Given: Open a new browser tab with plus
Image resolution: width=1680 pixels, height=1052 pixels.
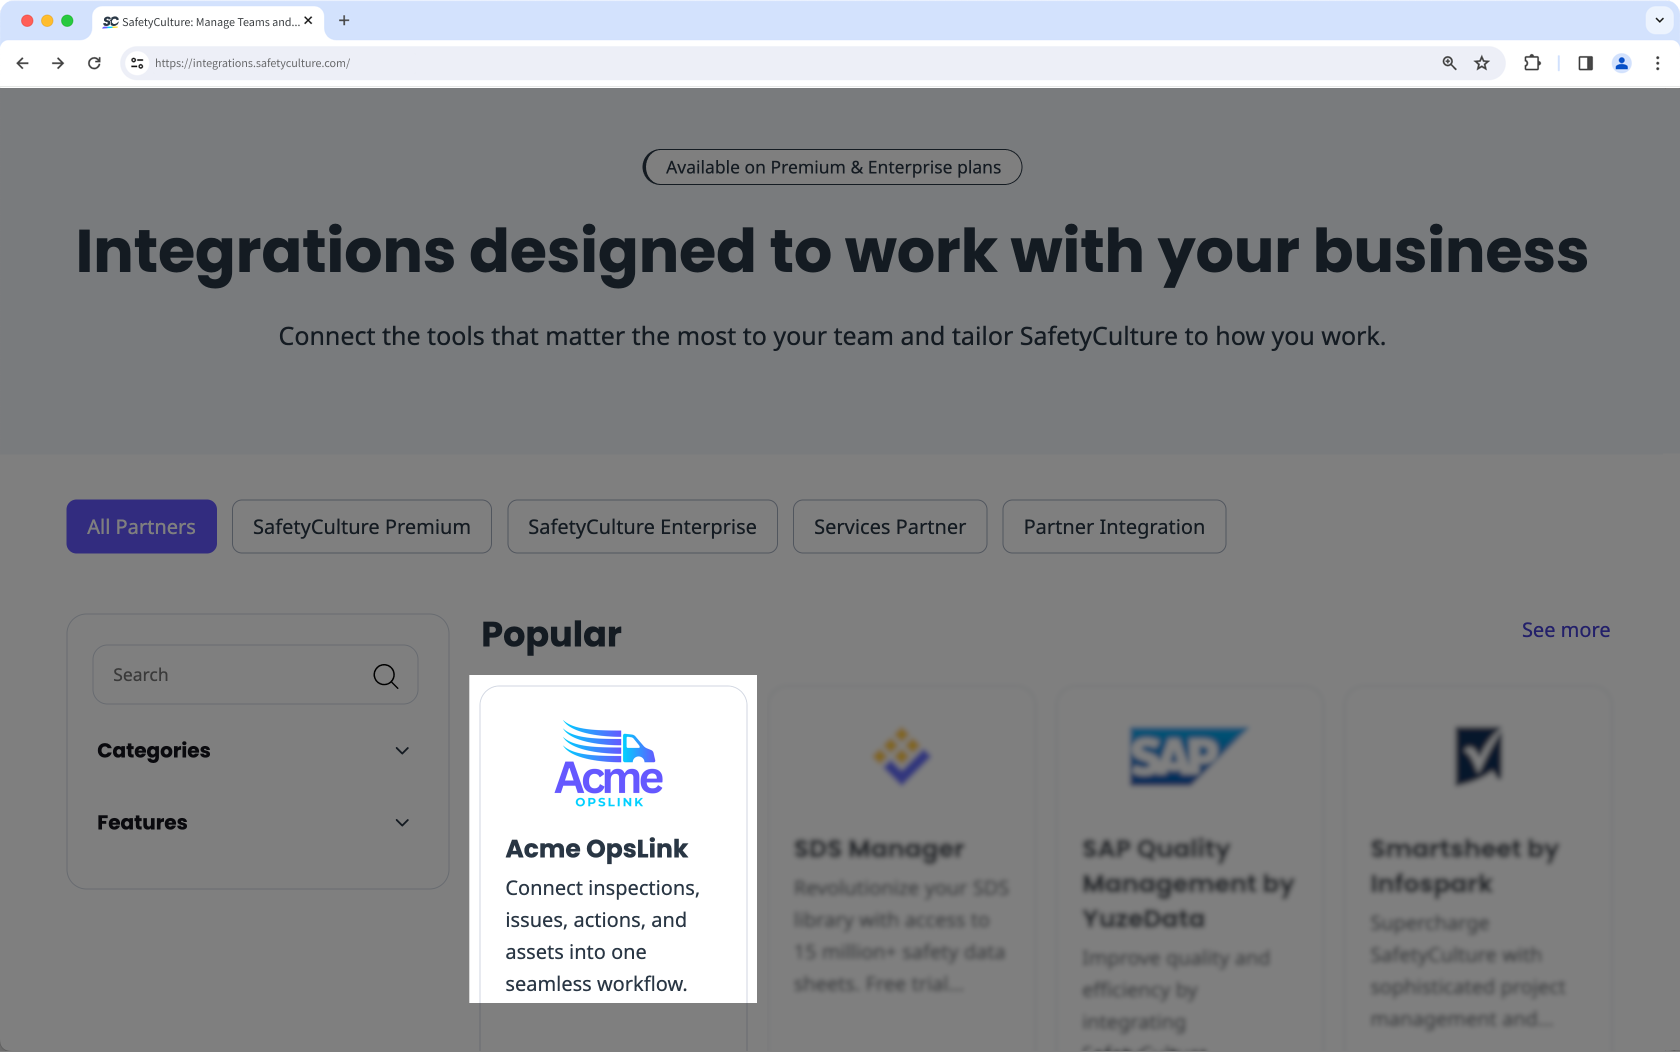Looking at the screenshot, I should point(344,21).
